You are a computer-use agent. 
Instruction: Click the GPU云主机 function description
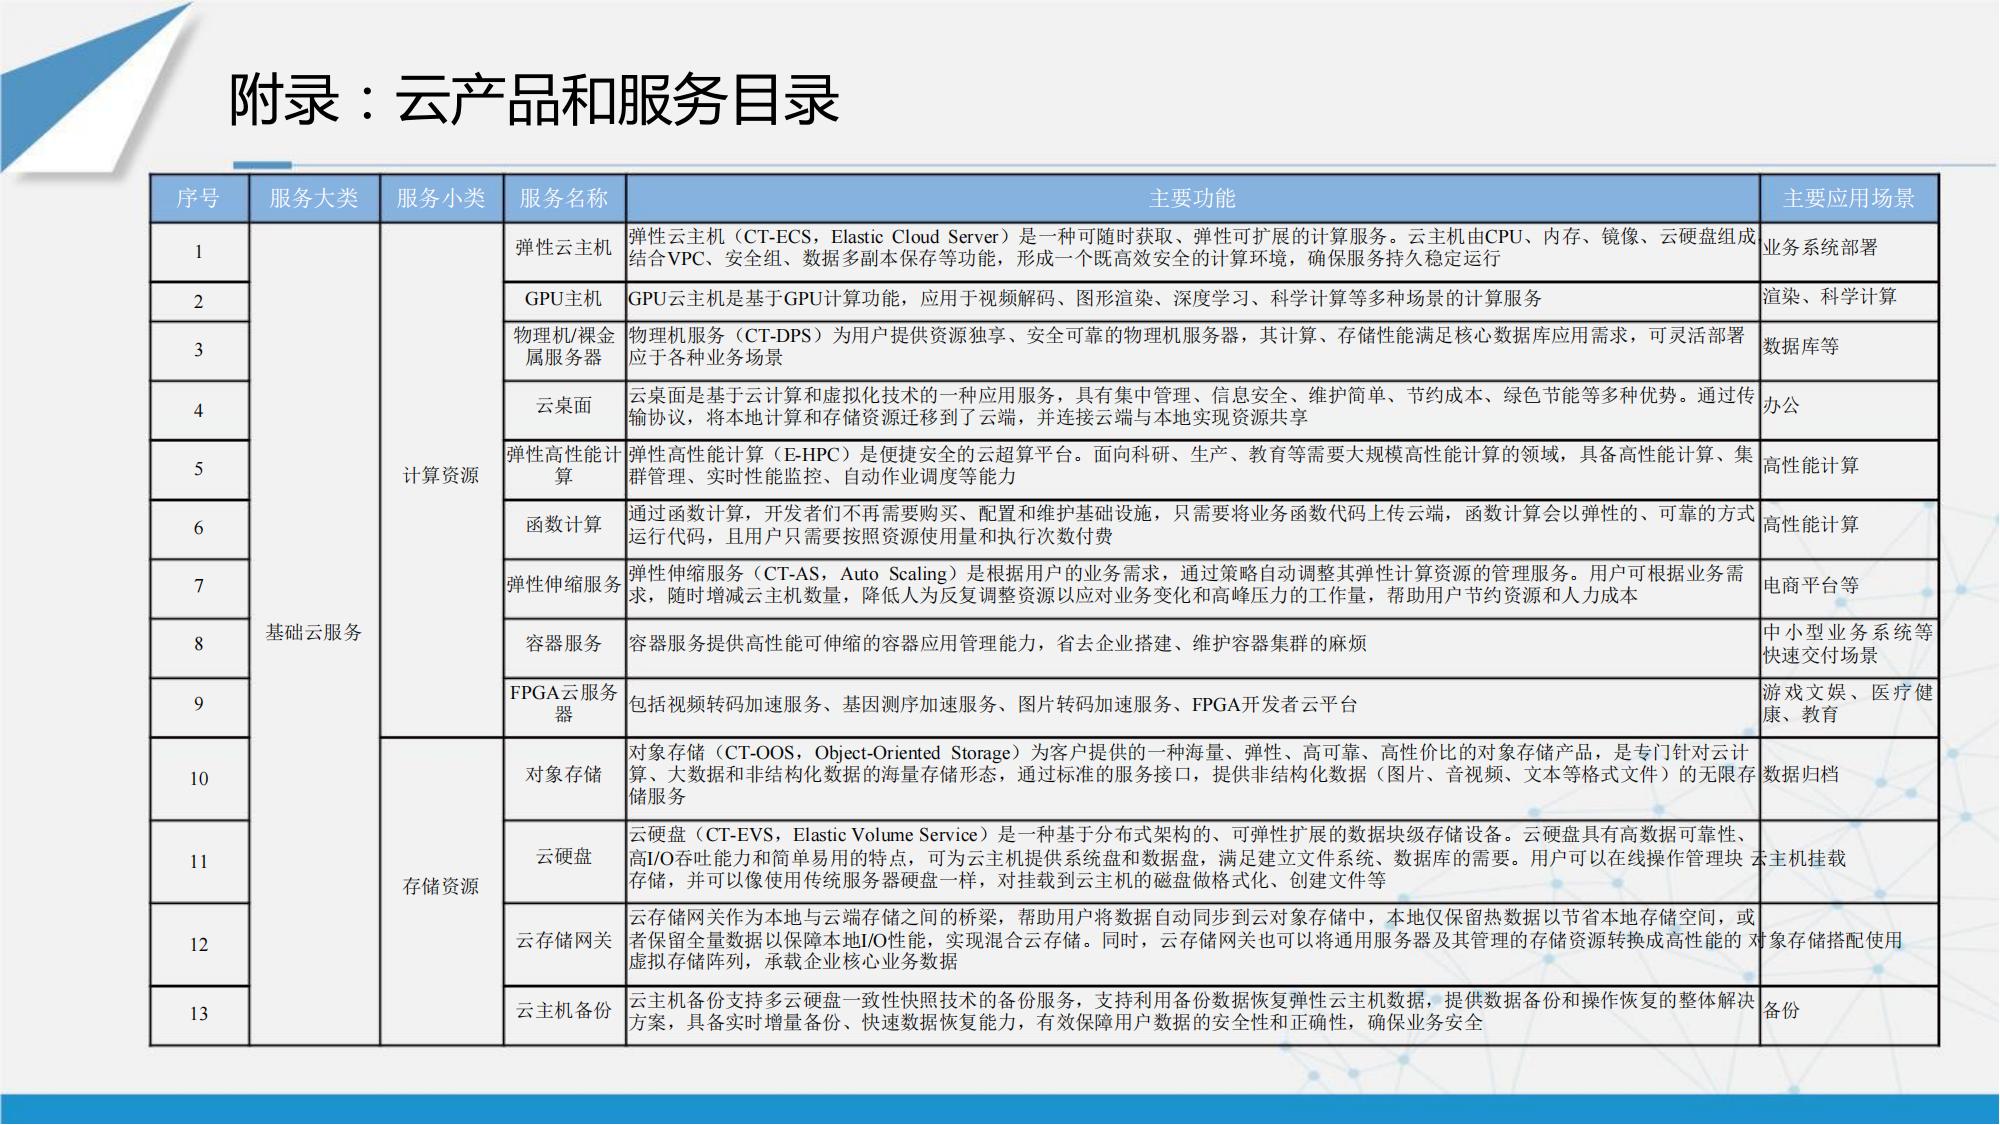(1192, 299)
